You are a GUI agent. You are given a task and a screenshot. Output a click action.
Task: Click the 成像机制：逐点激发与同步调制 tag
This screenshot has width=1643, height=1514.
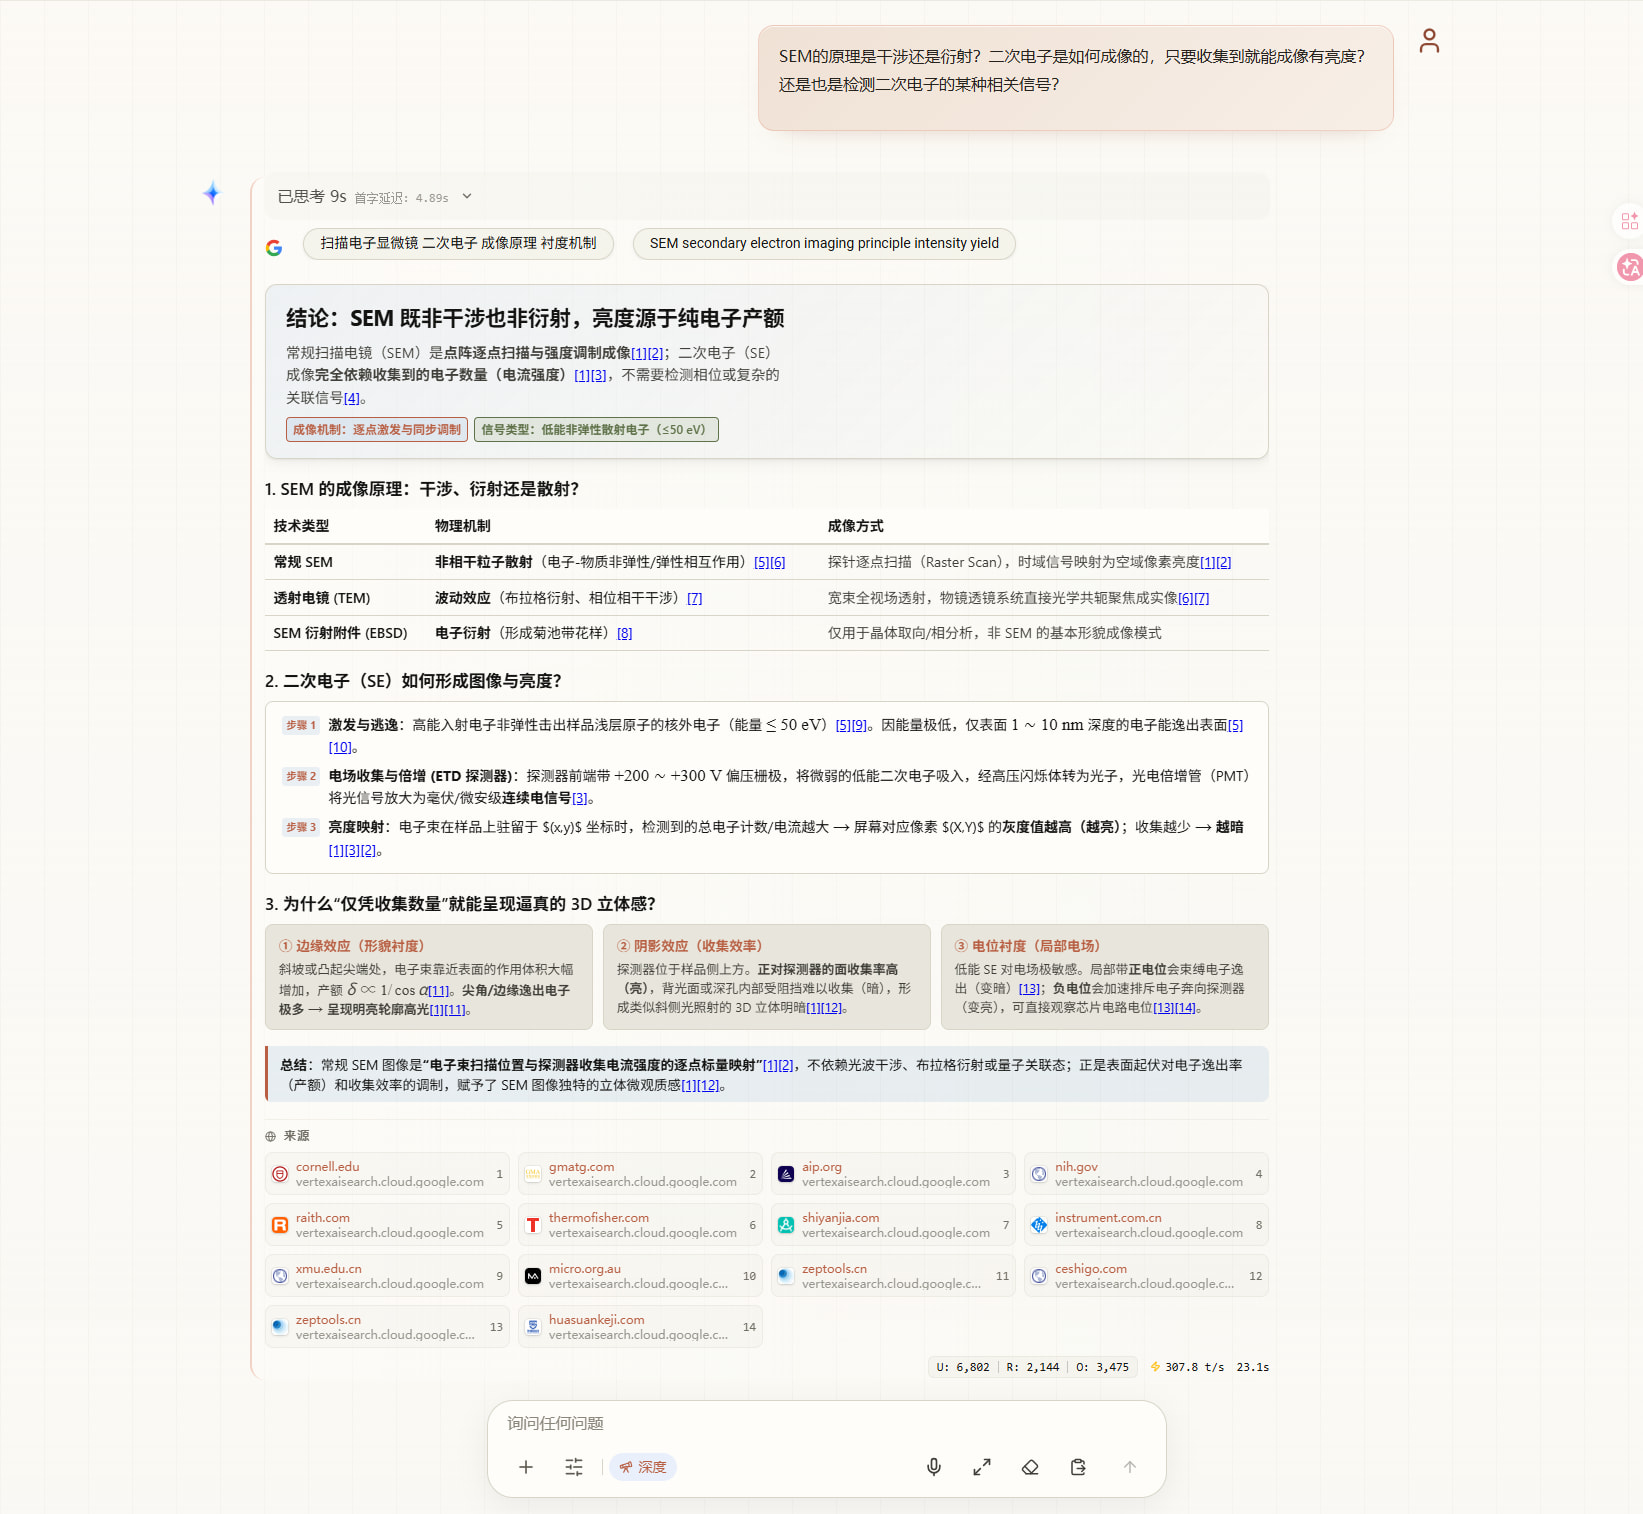pos(377,430)
